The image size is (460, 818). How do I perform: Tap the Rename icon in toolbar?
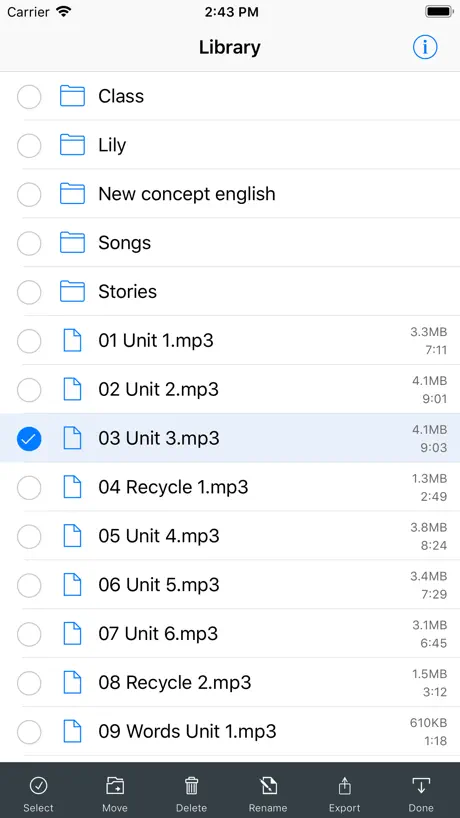pyautogui.click(x=268, y=785)
